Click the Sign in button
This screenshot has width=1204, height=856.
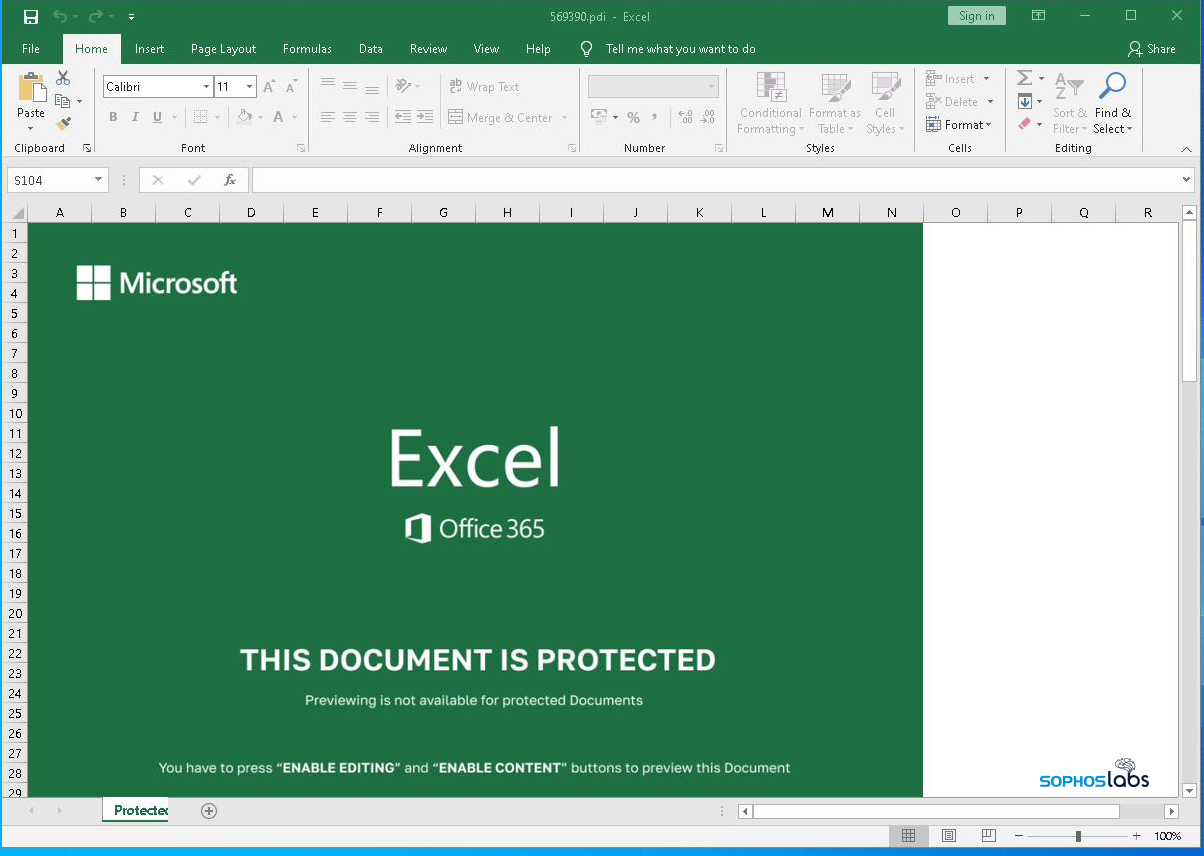click(x=976, y=16)
